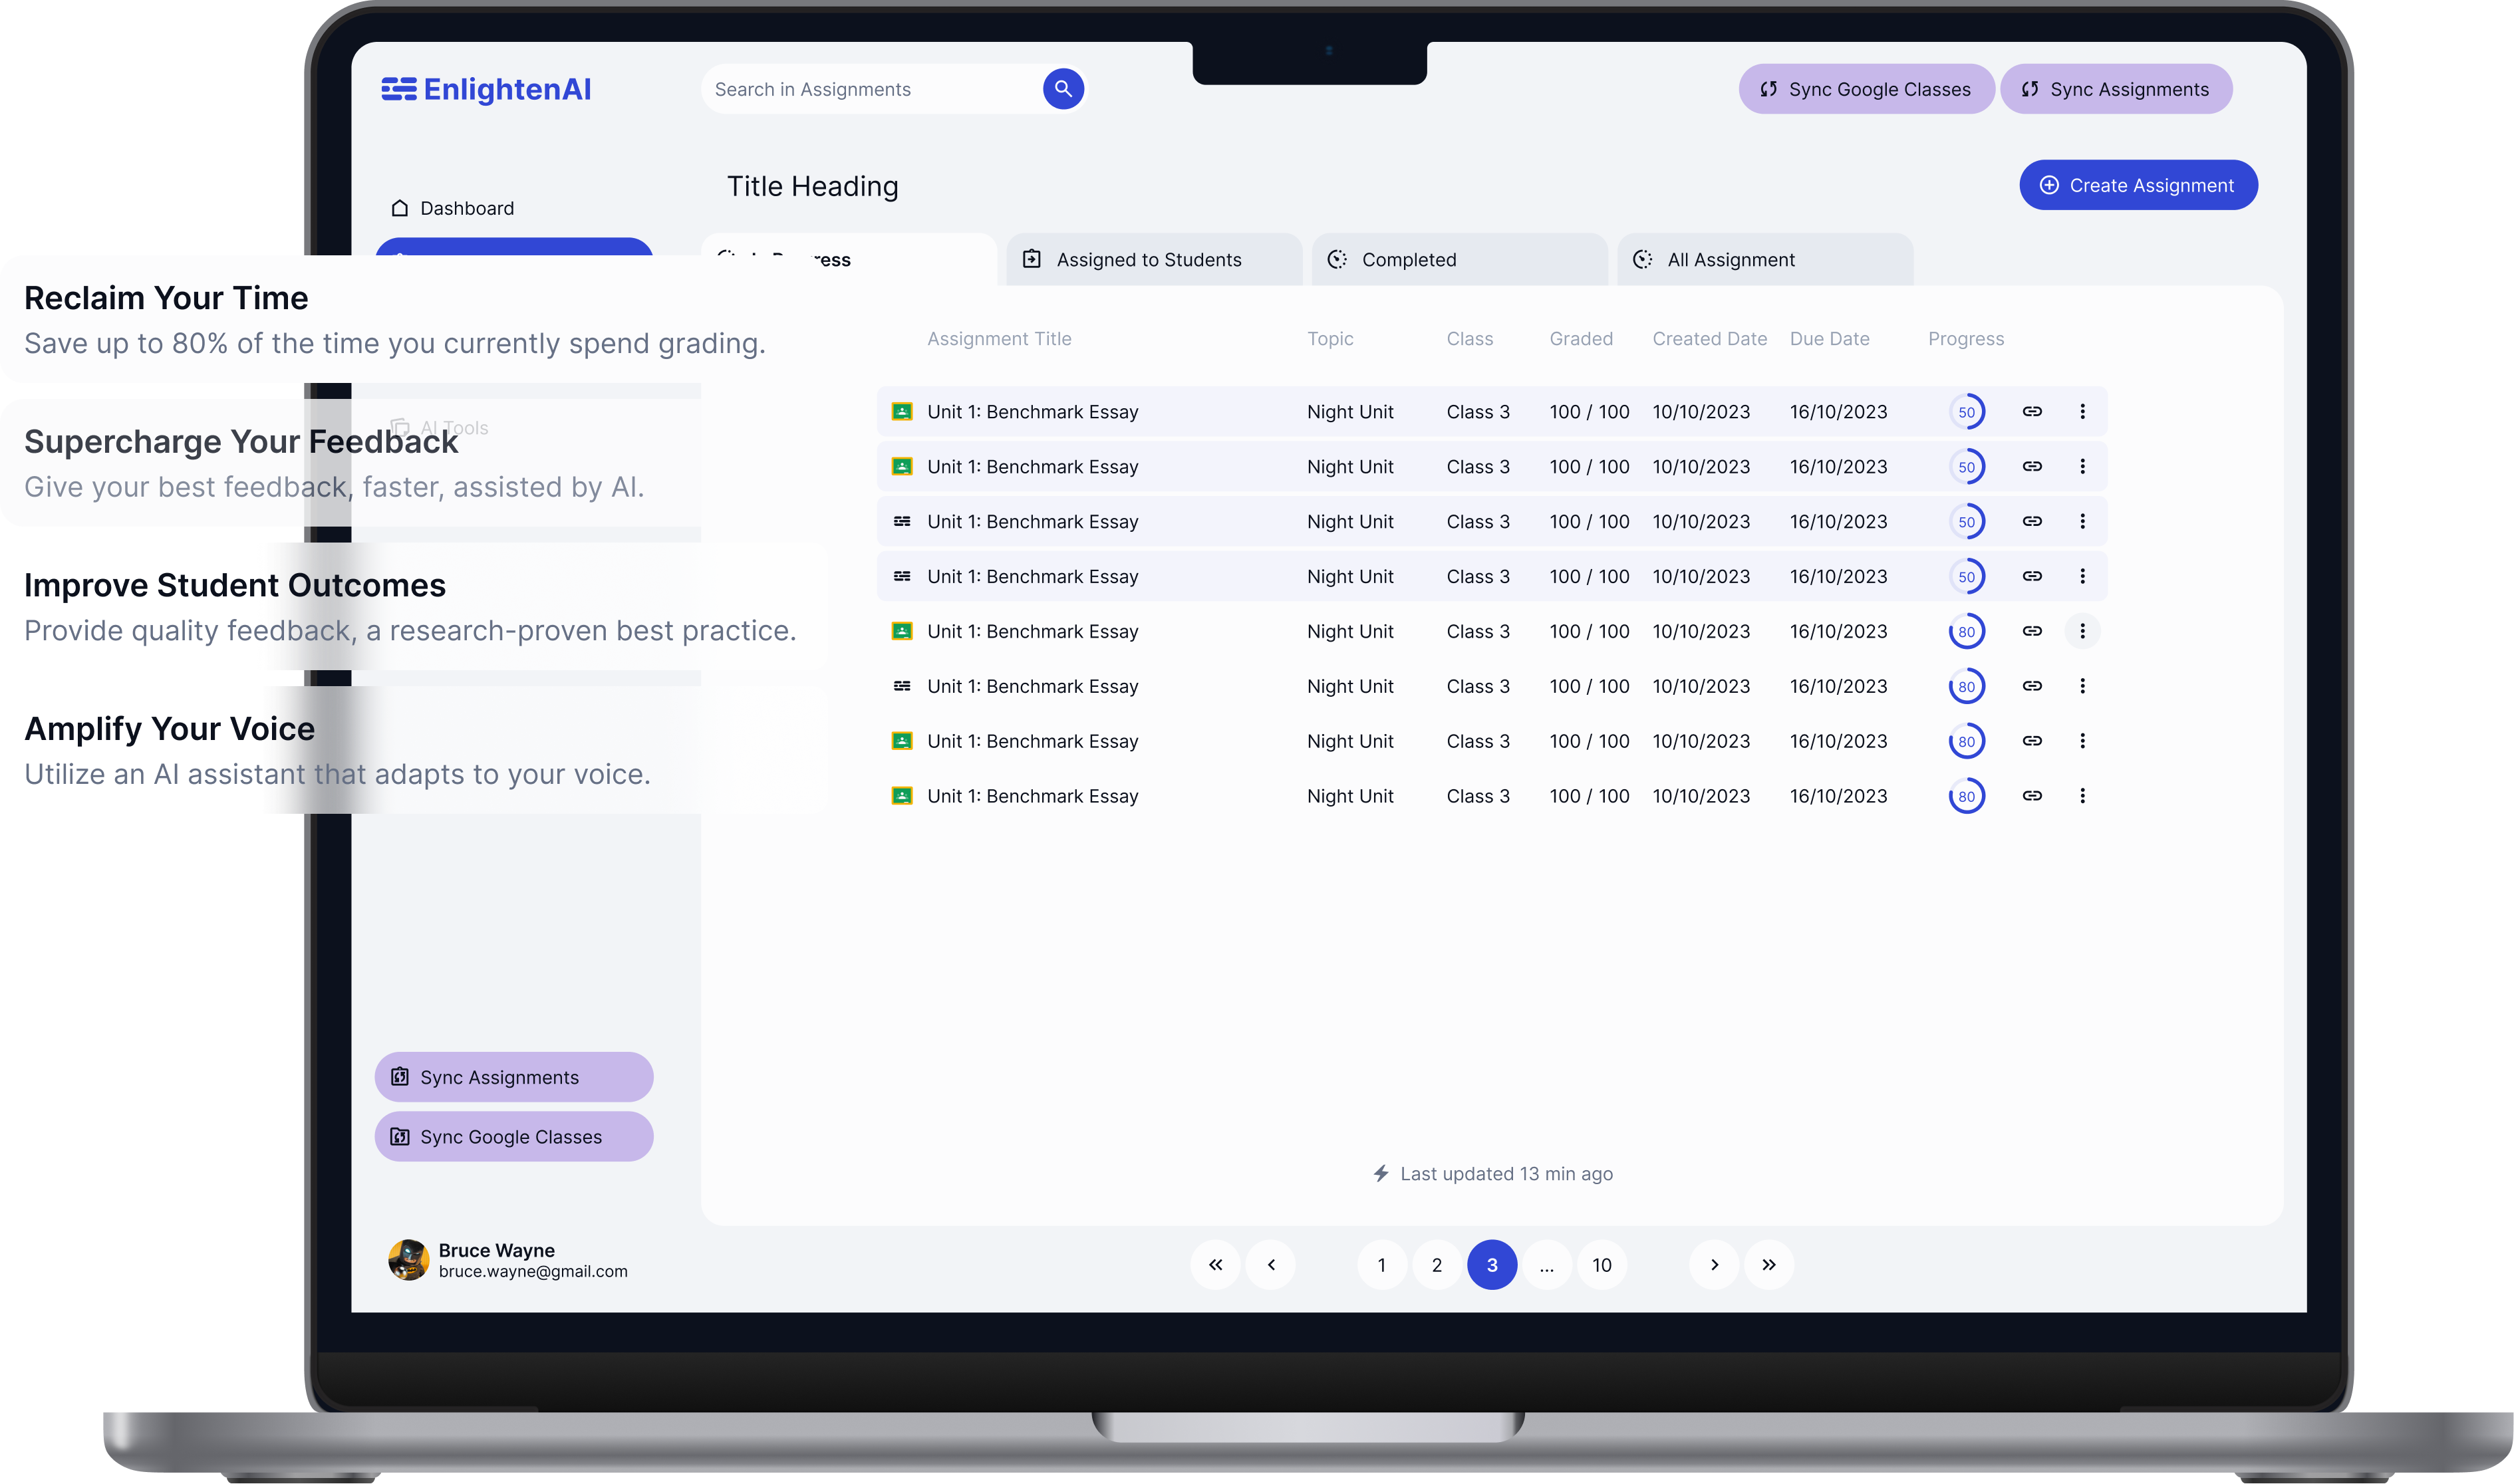Screen dimensions: 2514x1484
Task: Go to page 10
Action: point(1602,1265)
